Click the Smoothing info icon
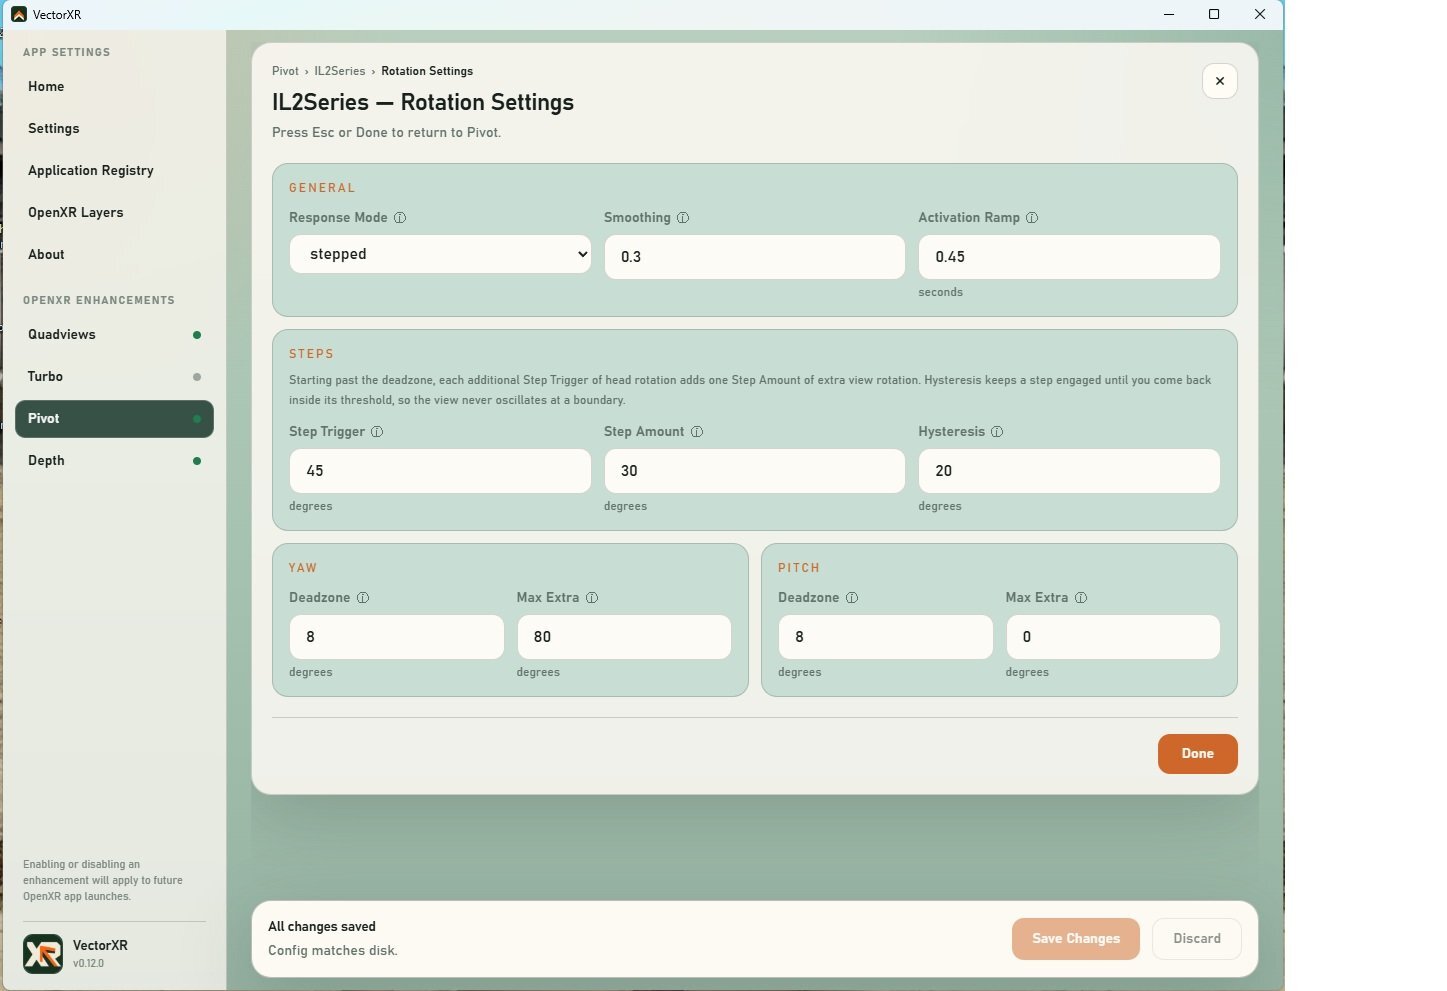Image resolution: width=1447 pixels, height=991 pixels. [683, 218]
